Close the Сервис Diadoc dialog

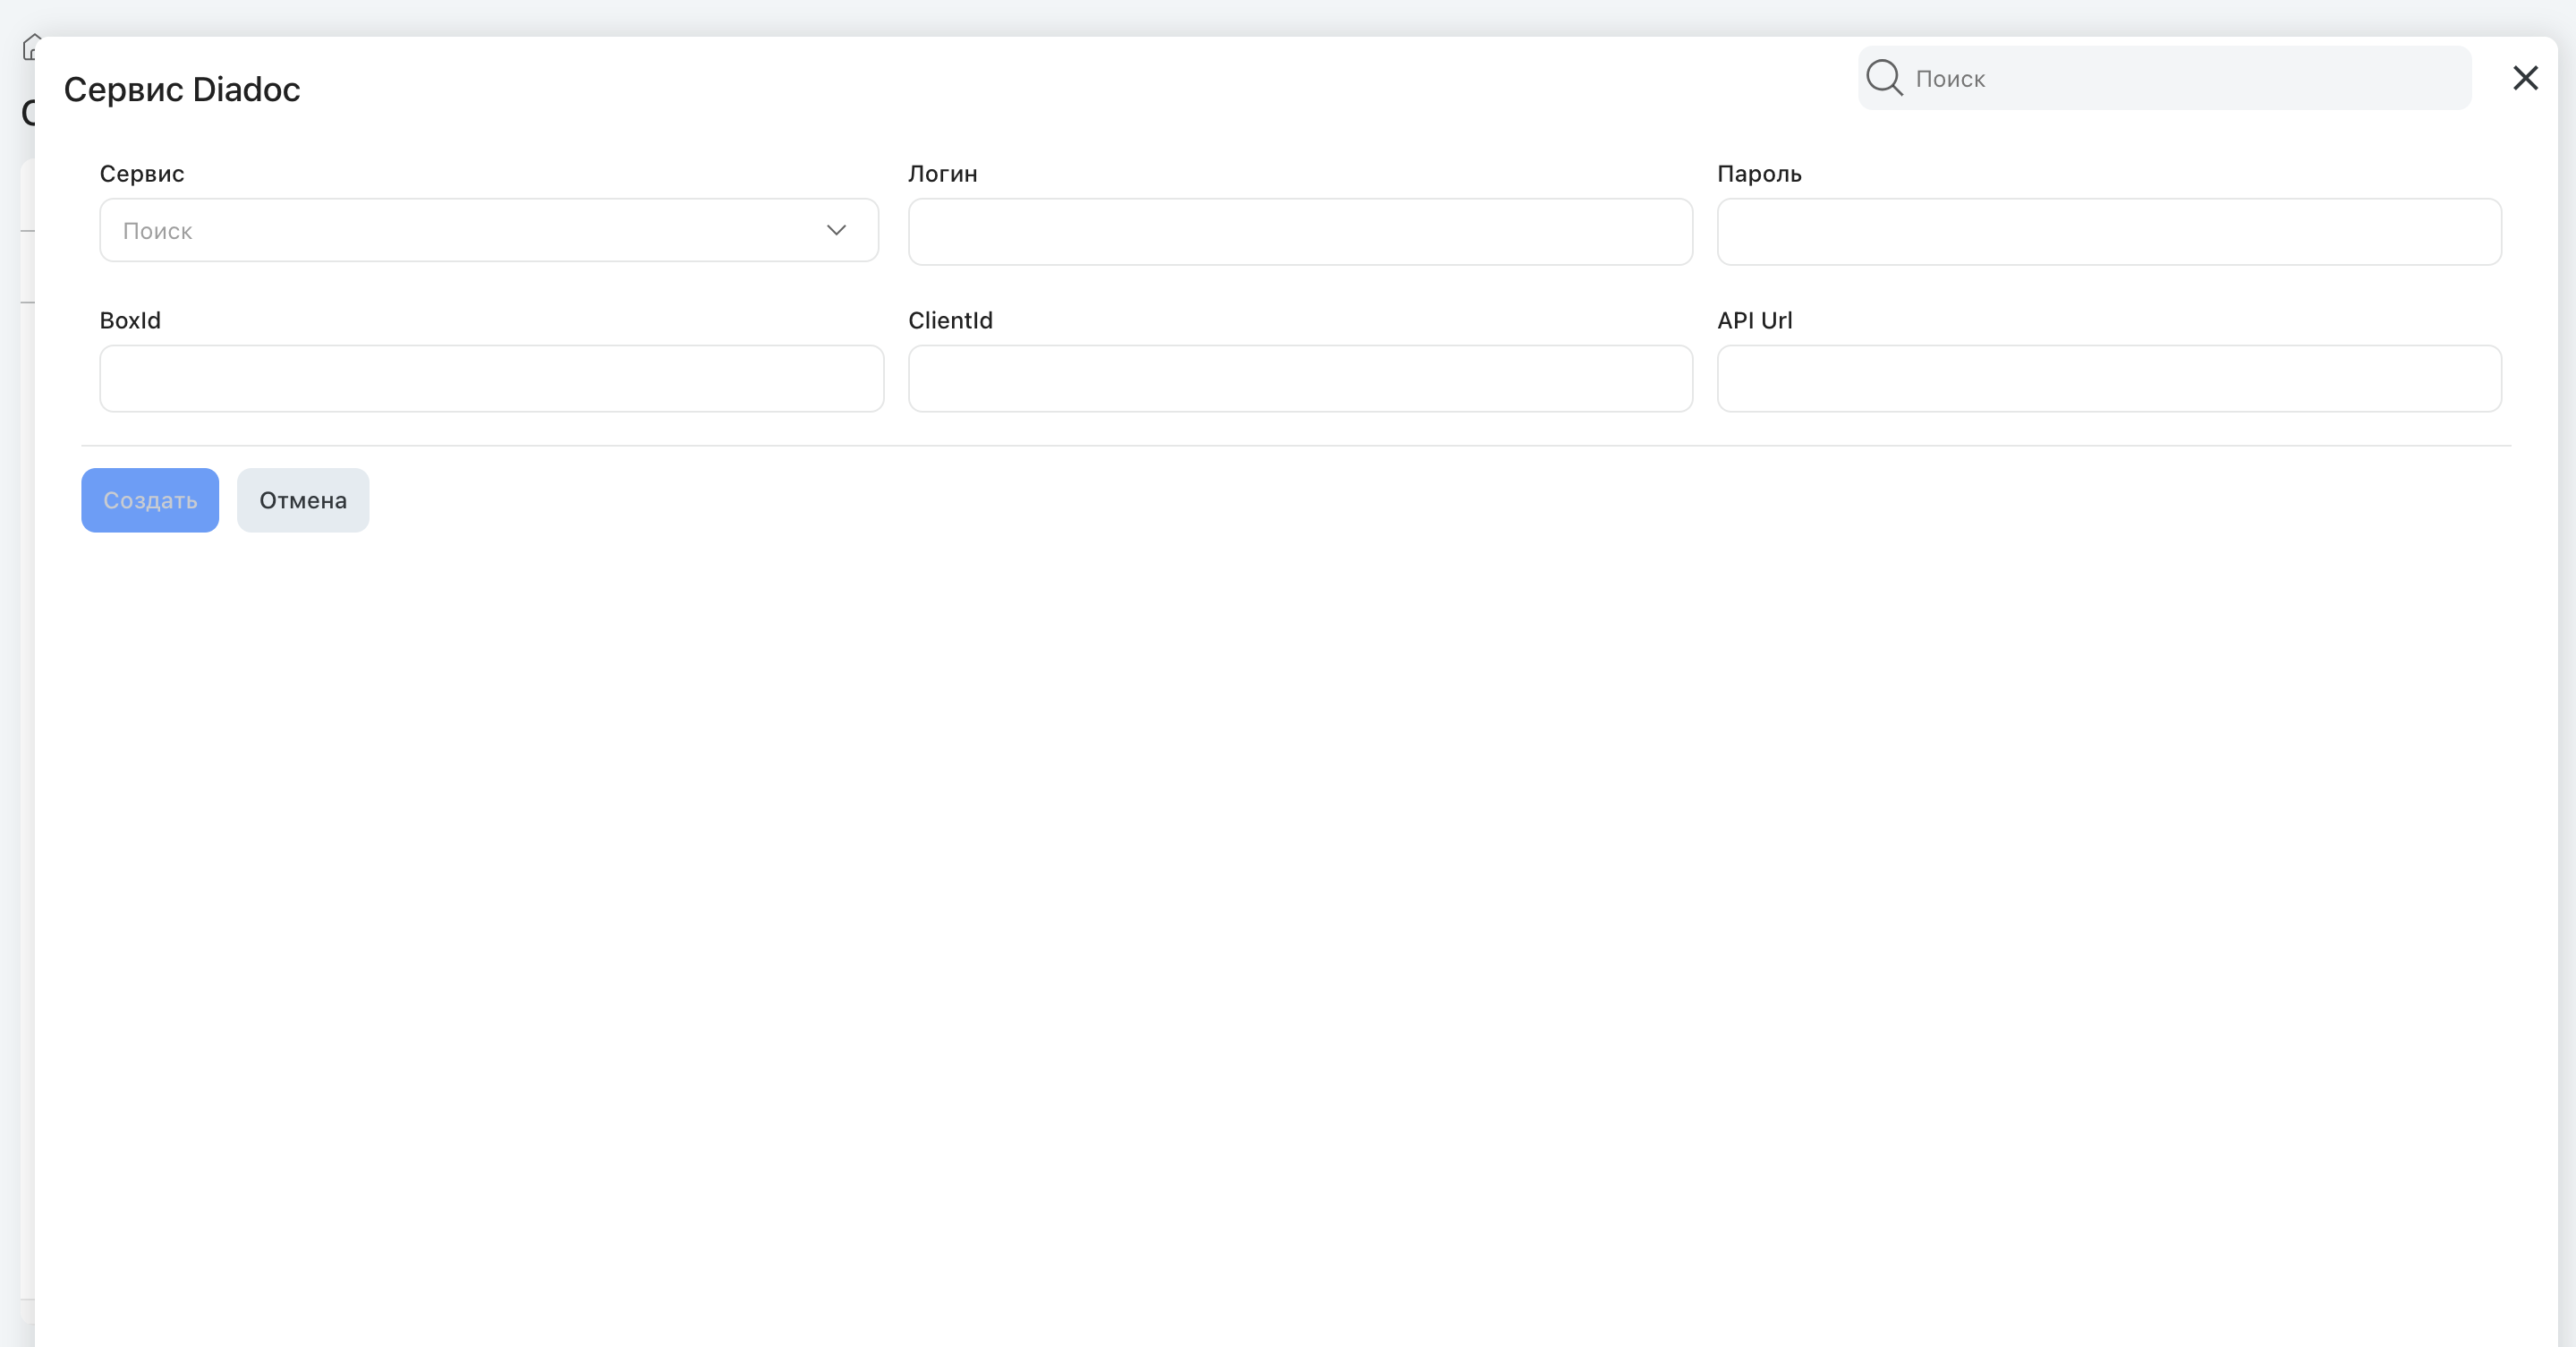[x=2525, y=78]
